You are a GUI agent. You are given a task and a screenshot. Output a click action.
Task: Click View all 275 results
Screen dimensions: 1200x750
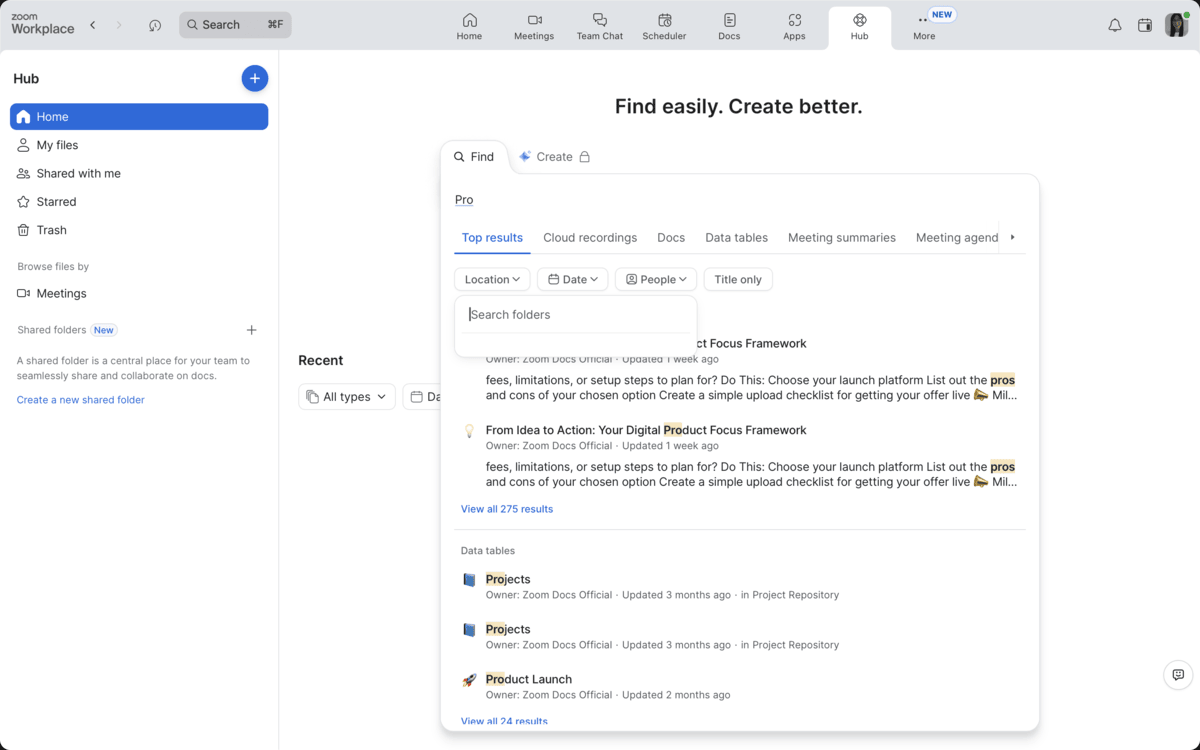click(507, 509)
